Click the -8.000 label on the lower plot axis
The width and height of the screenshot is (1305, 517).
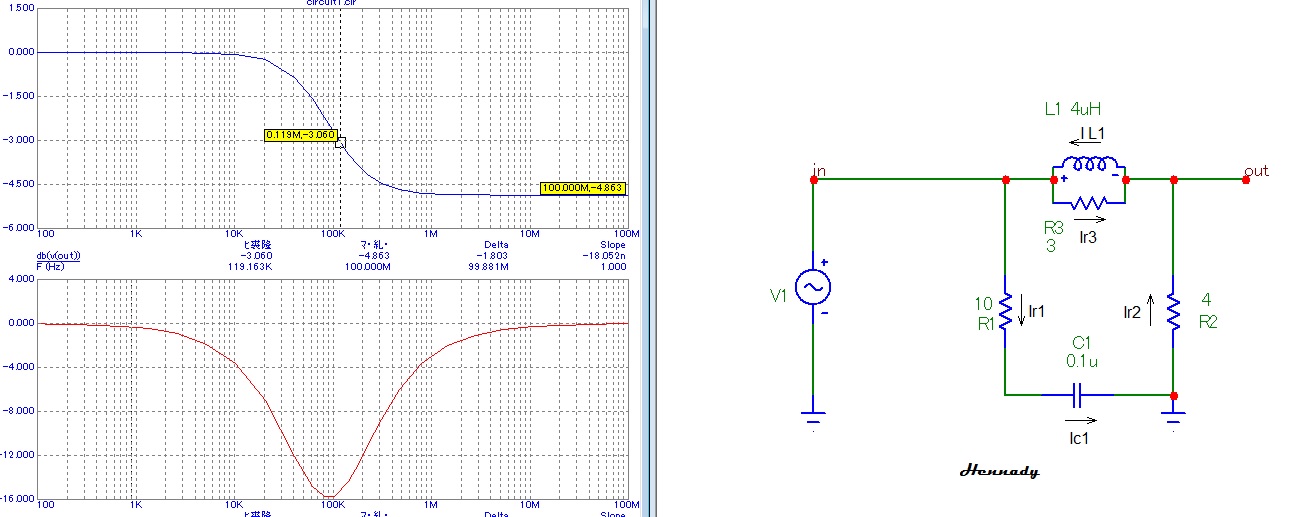coord(21,411)
